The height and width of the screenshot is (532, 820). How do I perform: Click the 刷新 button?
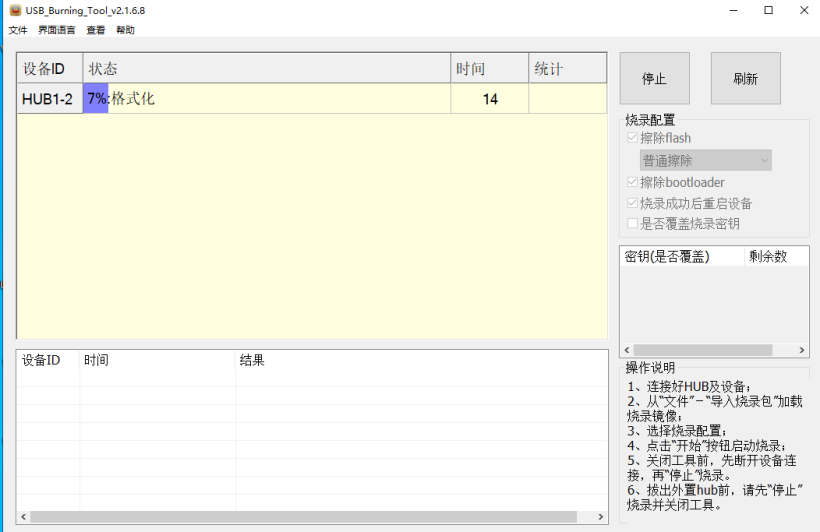pyautogui.click(x=745, y=78)
